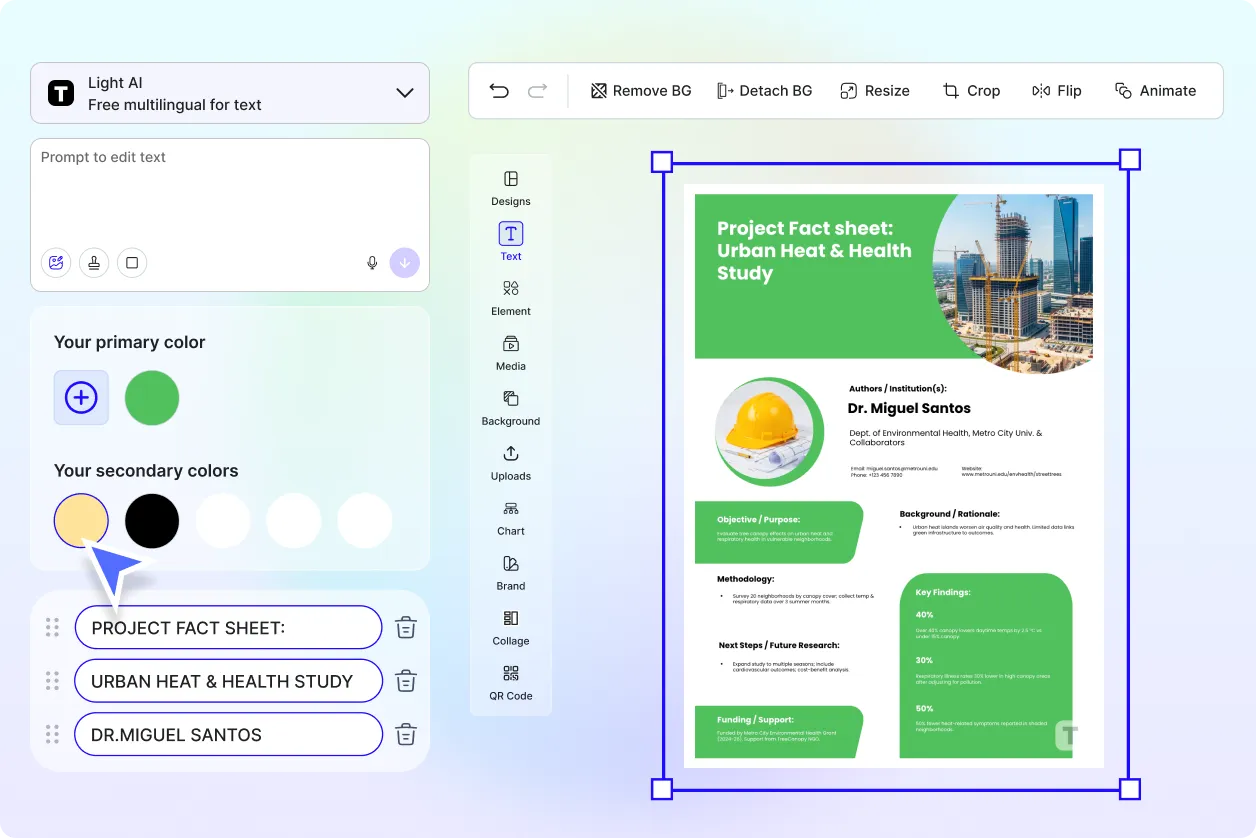Open the Designs panel
1256x838 pixels.
coord(511,188)
